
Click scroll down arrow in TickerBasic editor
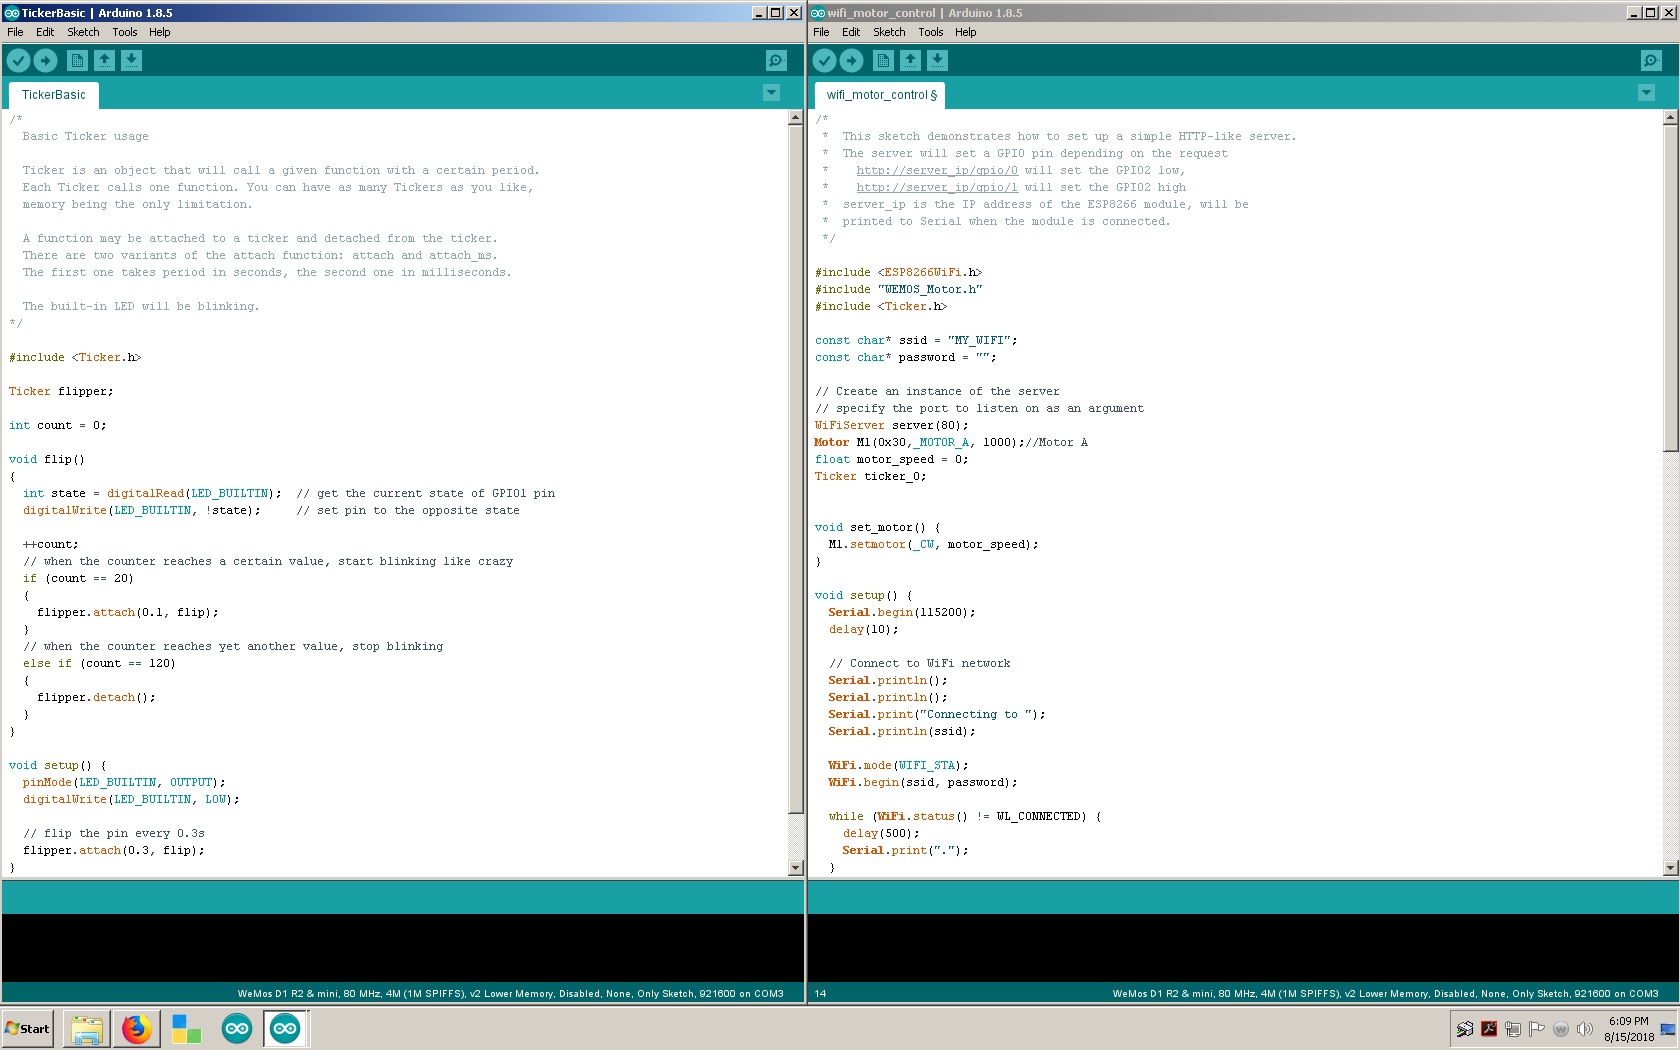796,868
